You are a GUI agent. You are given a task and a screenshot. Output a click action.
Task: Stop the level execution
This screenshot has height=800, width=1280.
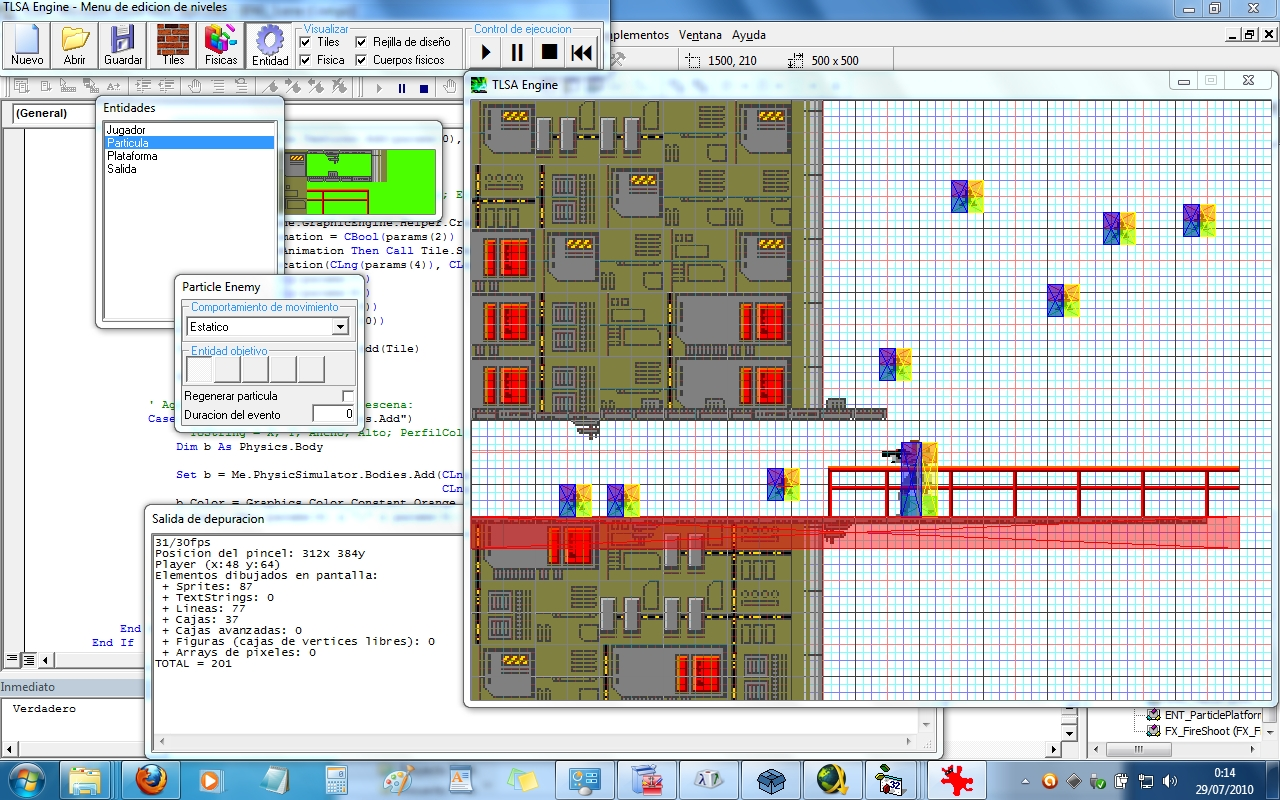coord(549,52)
